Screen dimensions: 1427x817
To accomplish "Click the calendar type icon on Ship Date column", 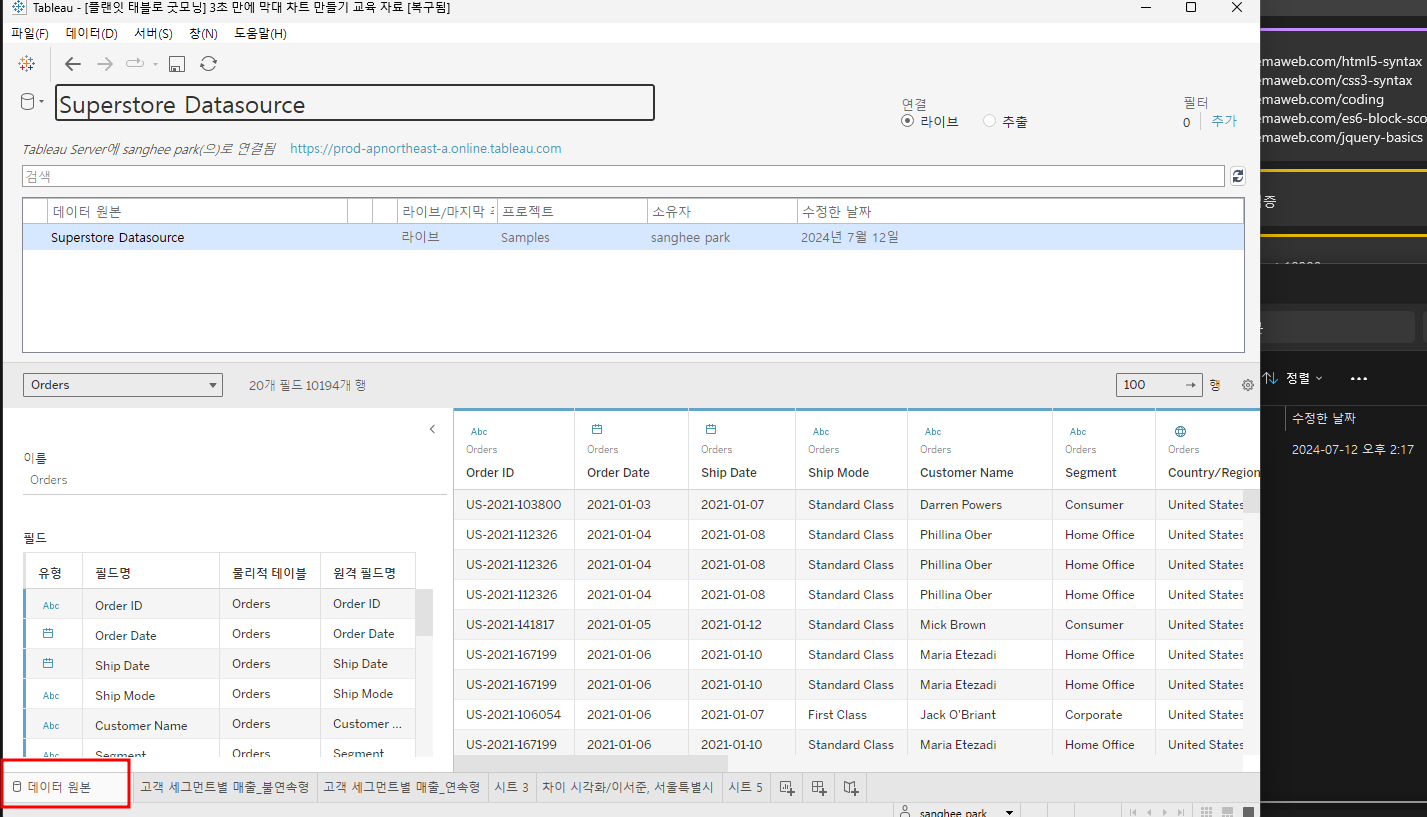I will pyautogui.click(x=711, y=430).
